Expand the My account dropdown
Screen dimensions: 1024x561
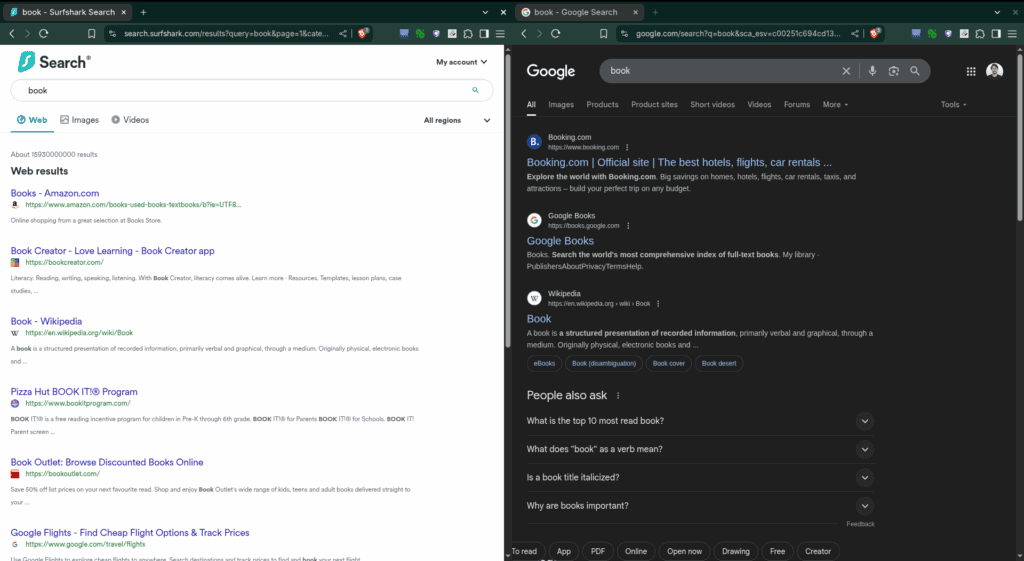coord(462,62)
